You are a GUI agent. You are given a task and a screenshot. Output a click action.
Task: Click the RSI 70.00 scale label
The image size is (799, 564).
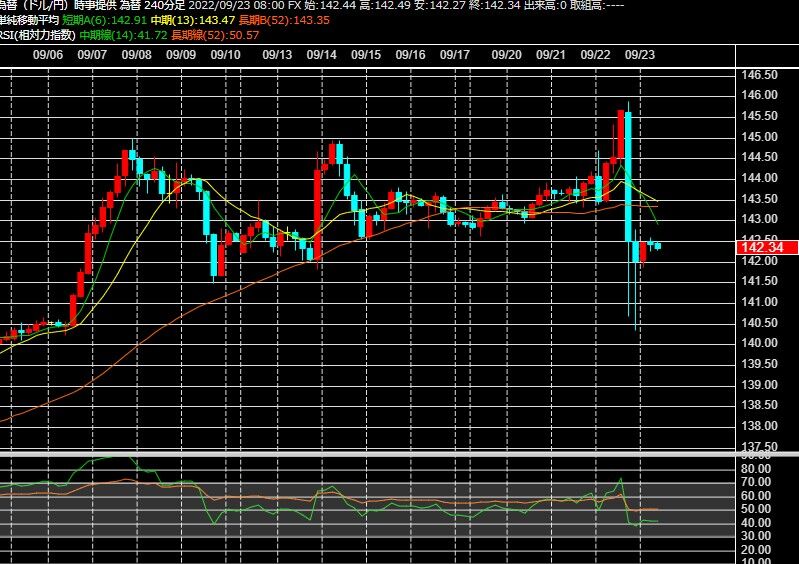click(x=756, y=481)
